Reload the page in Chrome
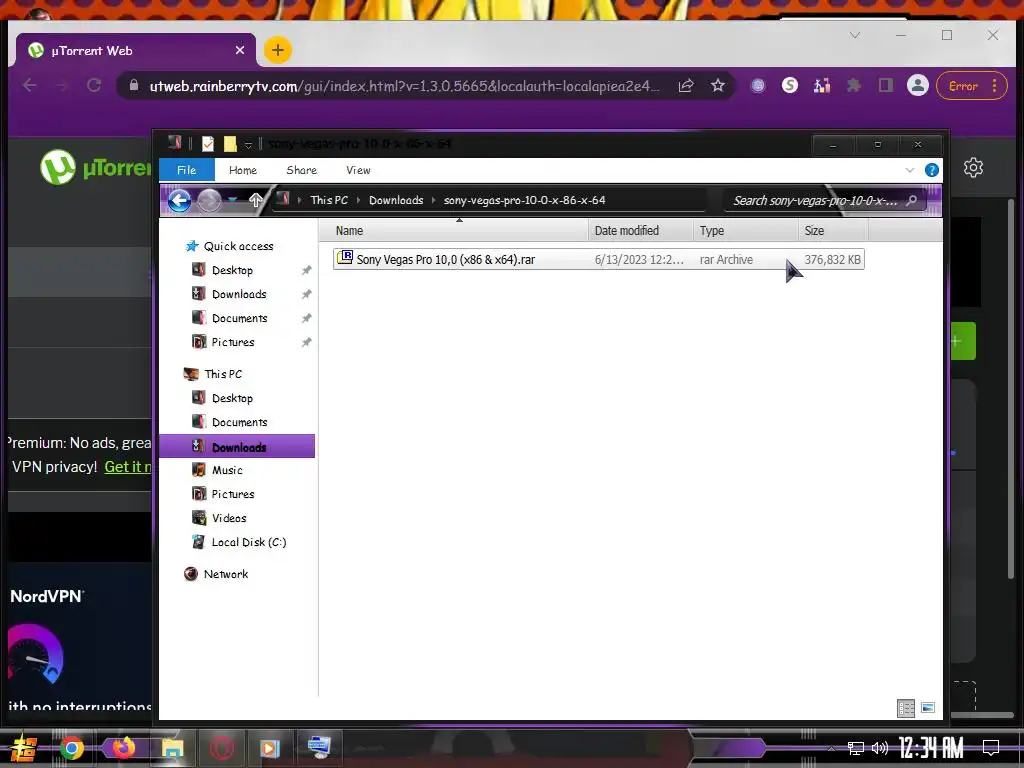The width and height of the screenshot is (1024, 768). [94, 86]
